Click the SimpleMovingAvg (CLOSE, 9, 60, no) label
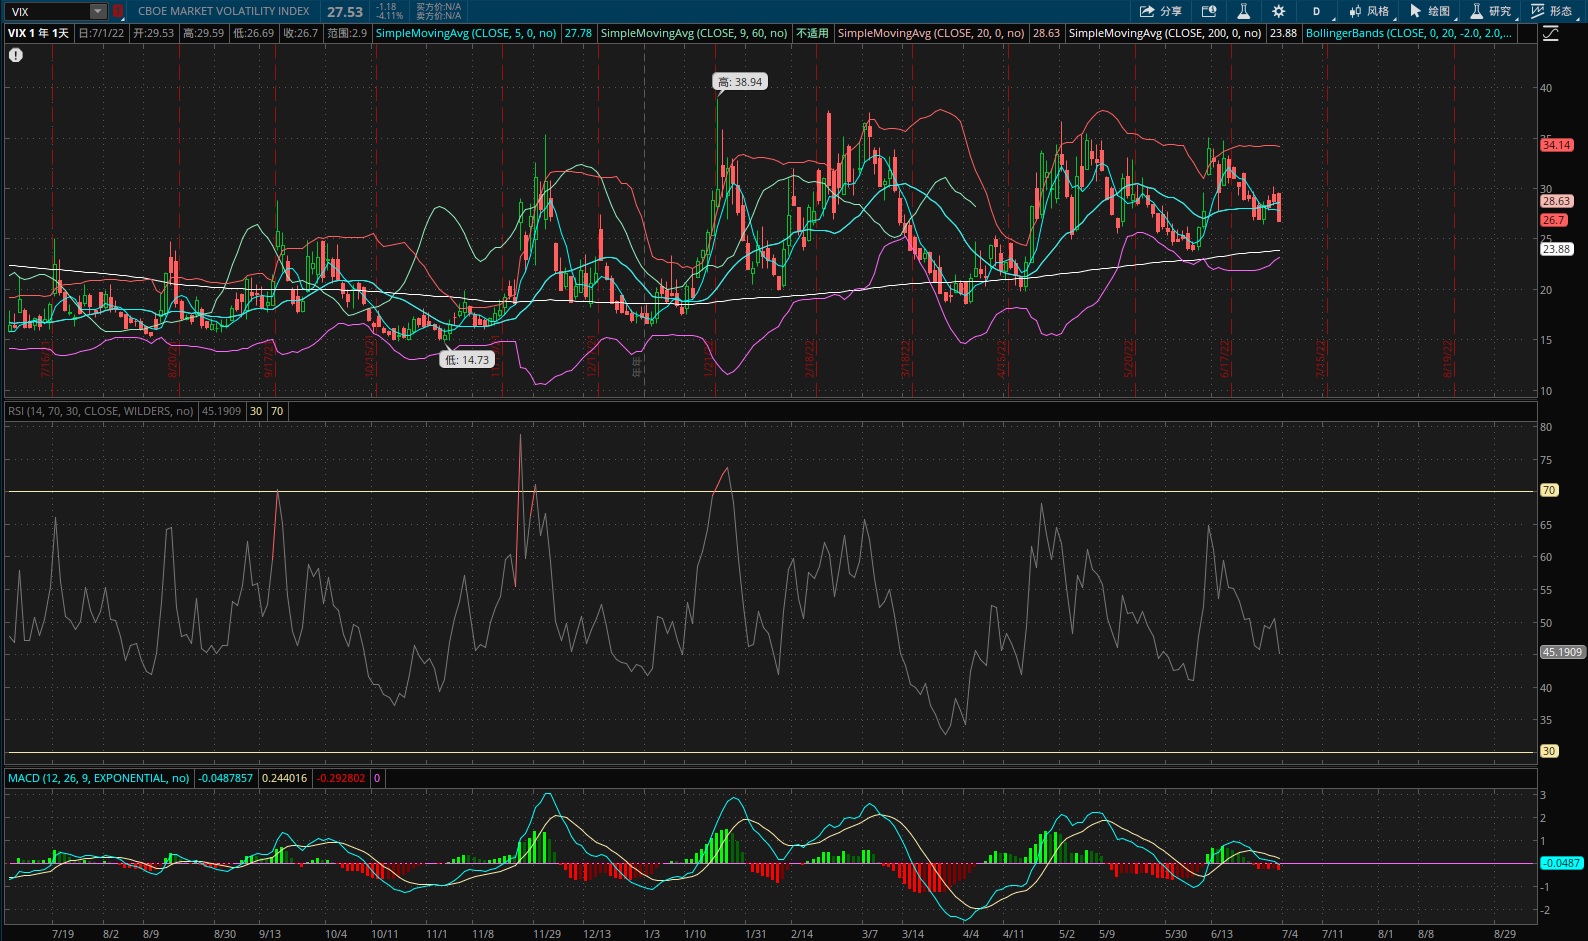Viewport: 1588px width, 941px height. [x=694, y=33]
